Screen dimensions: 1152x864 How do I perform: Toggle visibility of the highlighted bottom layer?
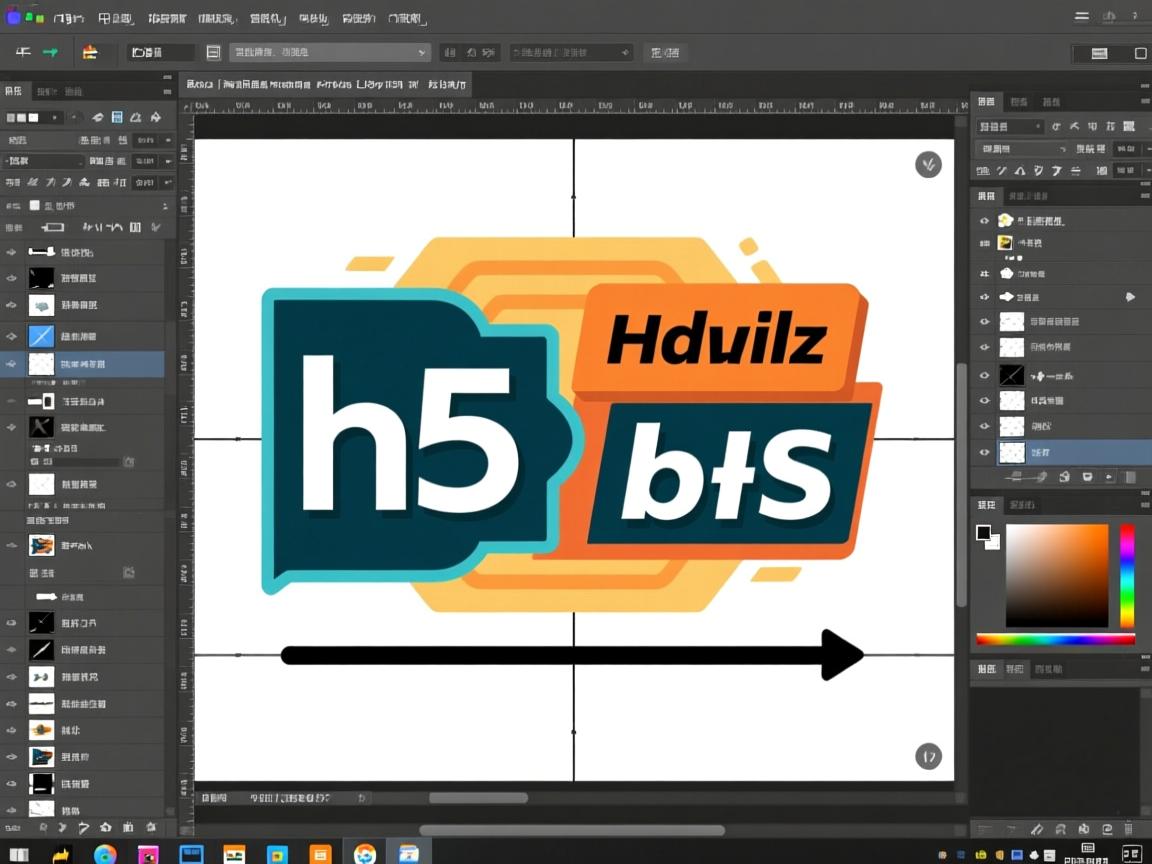[984, 452]
